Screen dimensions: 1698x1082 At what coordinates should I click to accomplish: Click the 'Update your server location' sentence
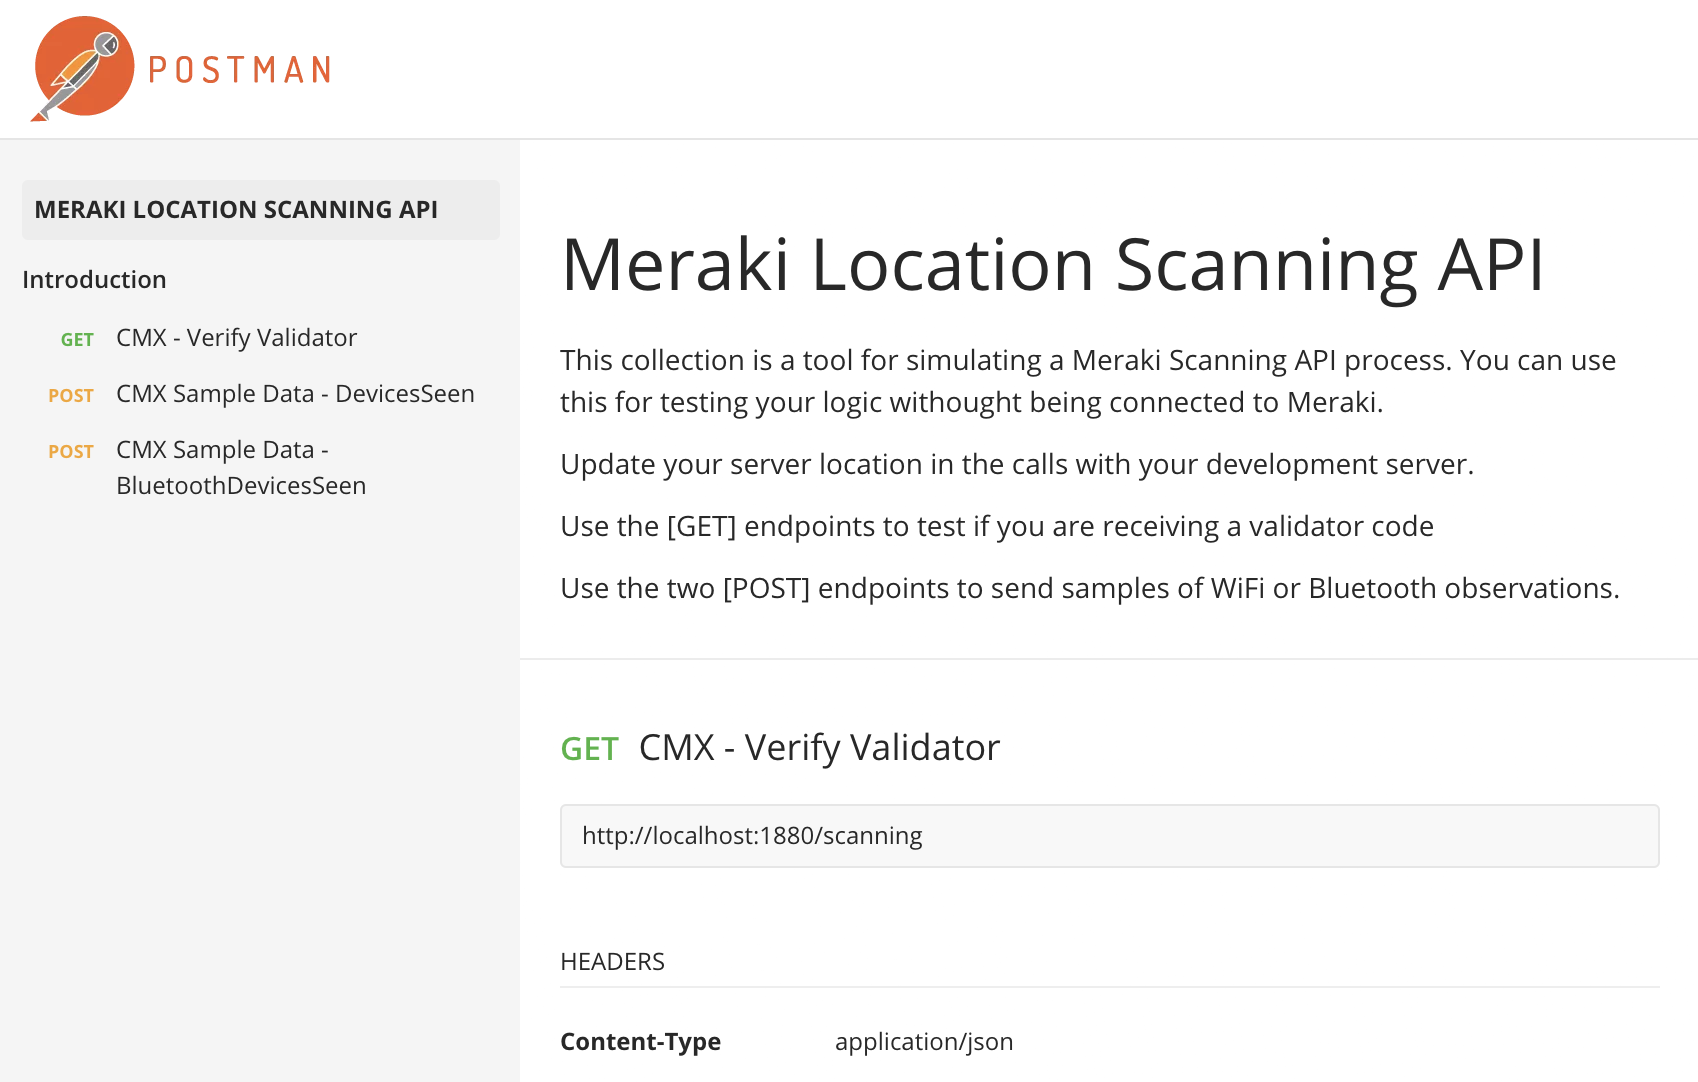[1016, 465]
